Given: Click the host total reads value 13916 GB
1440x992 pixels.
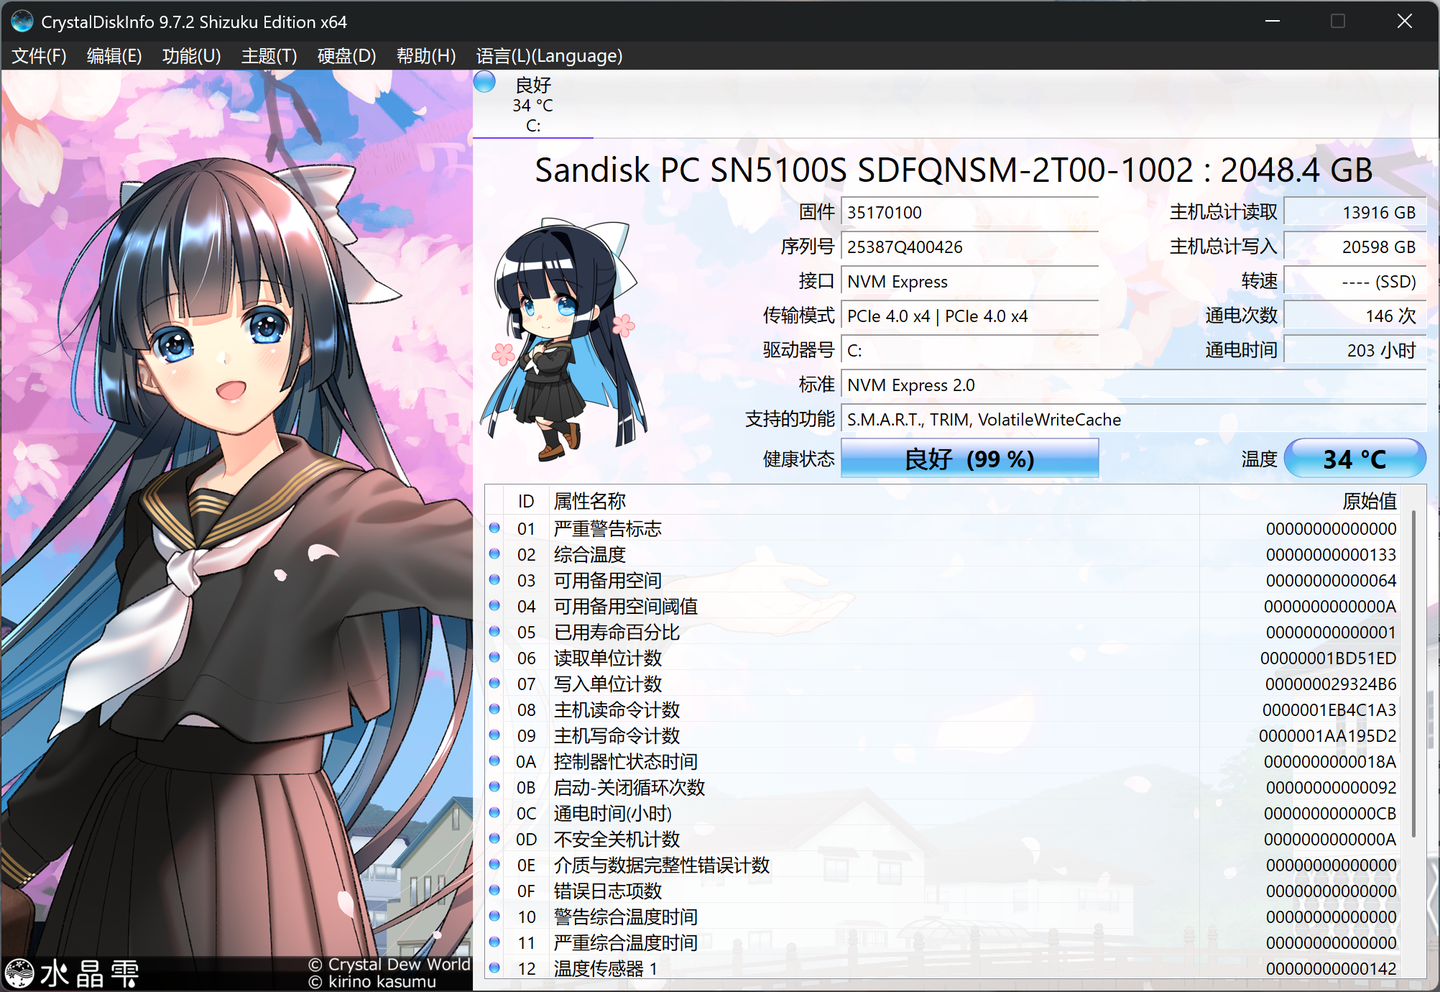Looking at the screenshot, I should click(1355, 212).
